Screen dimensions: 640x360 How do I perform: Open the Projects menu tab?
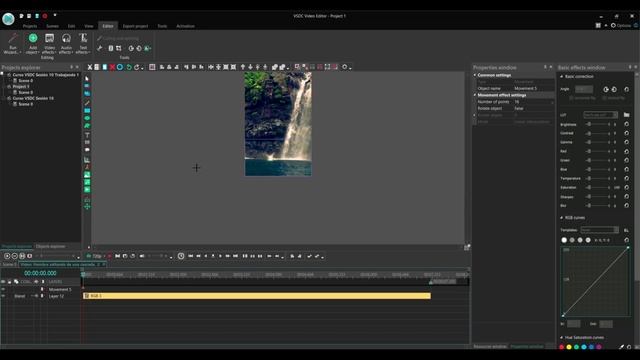coord(30,26)
